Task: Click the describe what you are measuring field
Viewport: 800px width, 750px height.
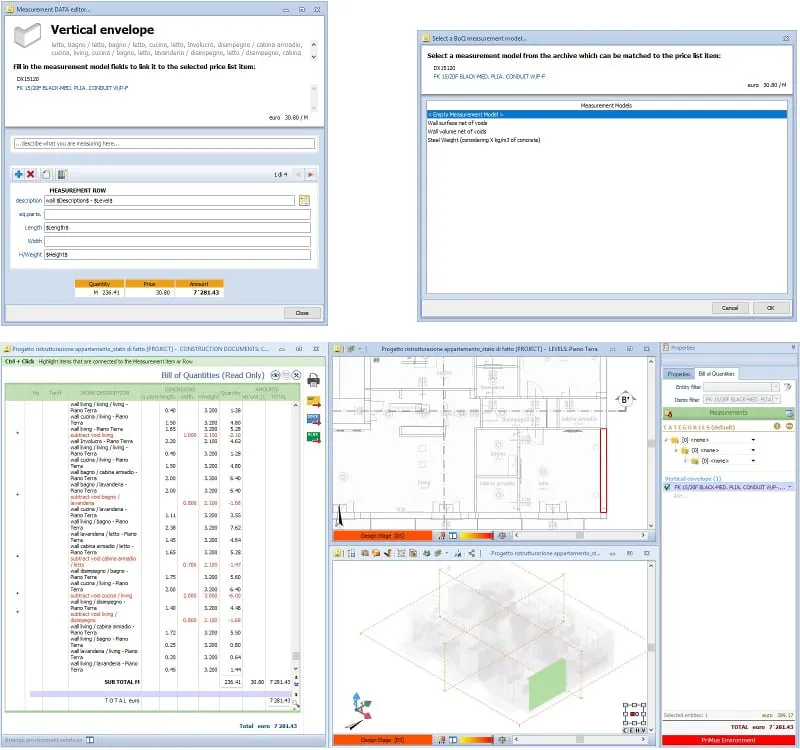Action: pos(164,144)
